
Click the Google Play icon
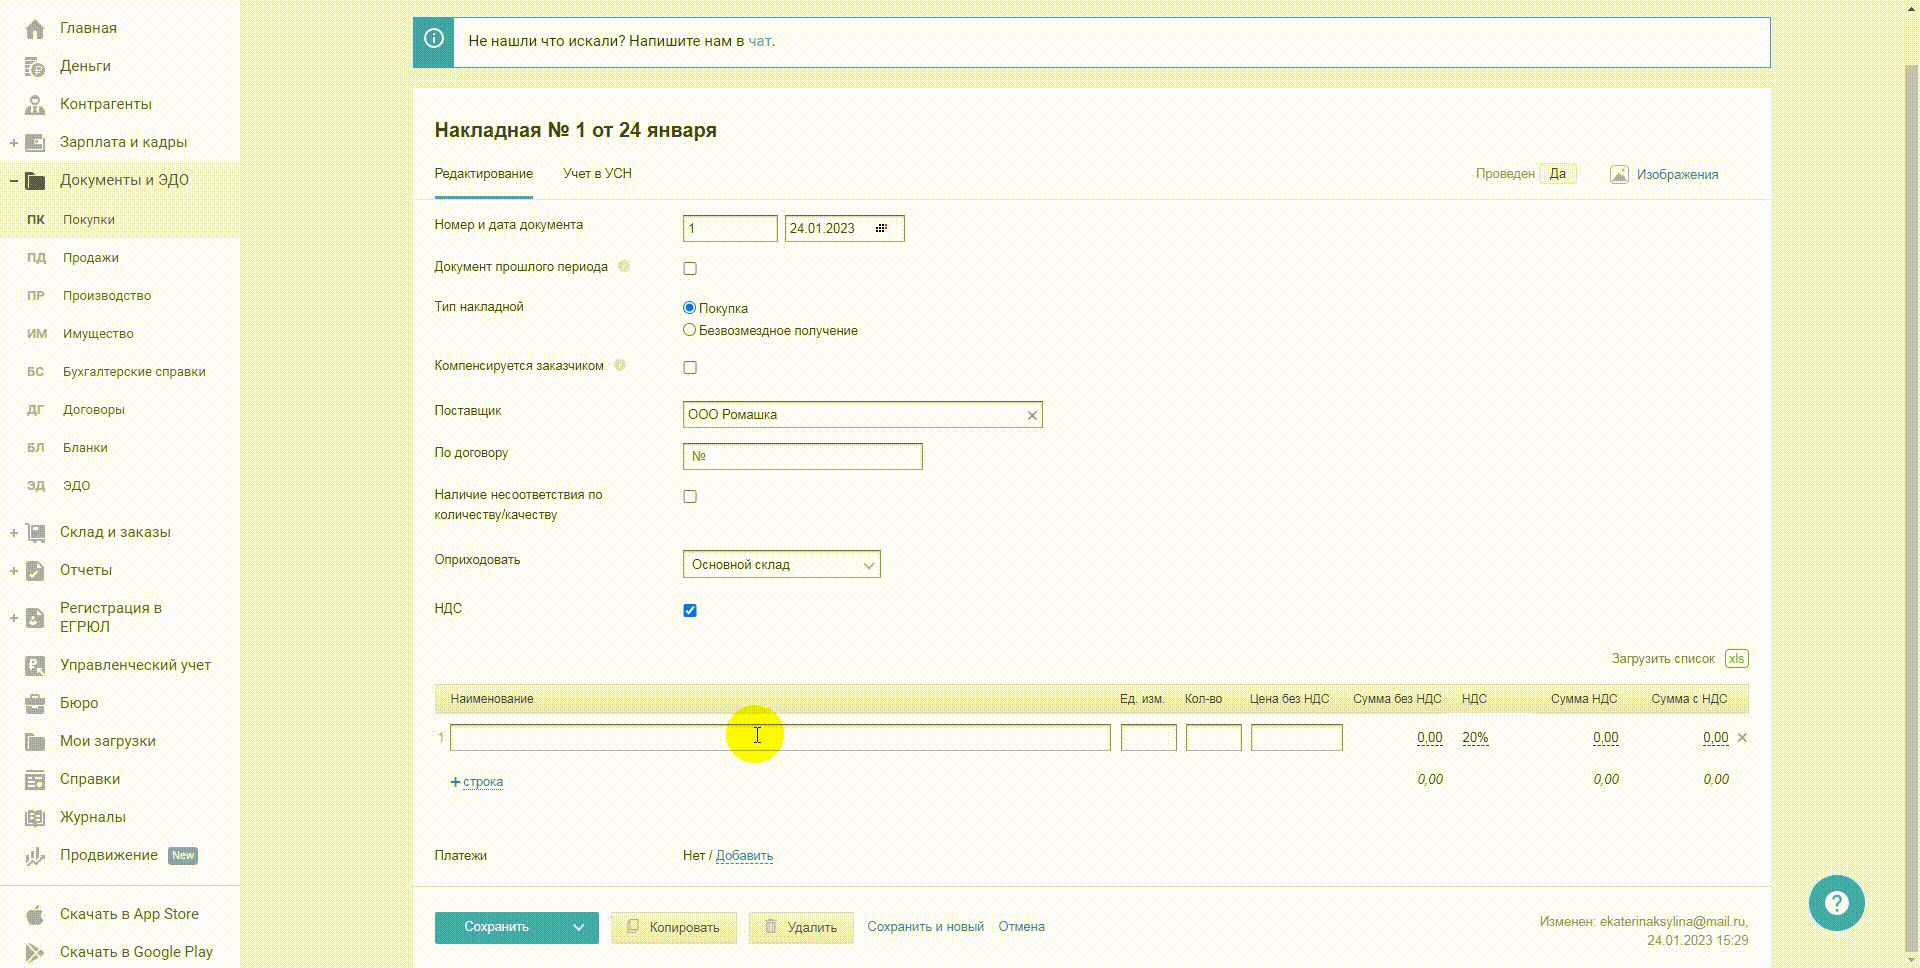point(35,953)
